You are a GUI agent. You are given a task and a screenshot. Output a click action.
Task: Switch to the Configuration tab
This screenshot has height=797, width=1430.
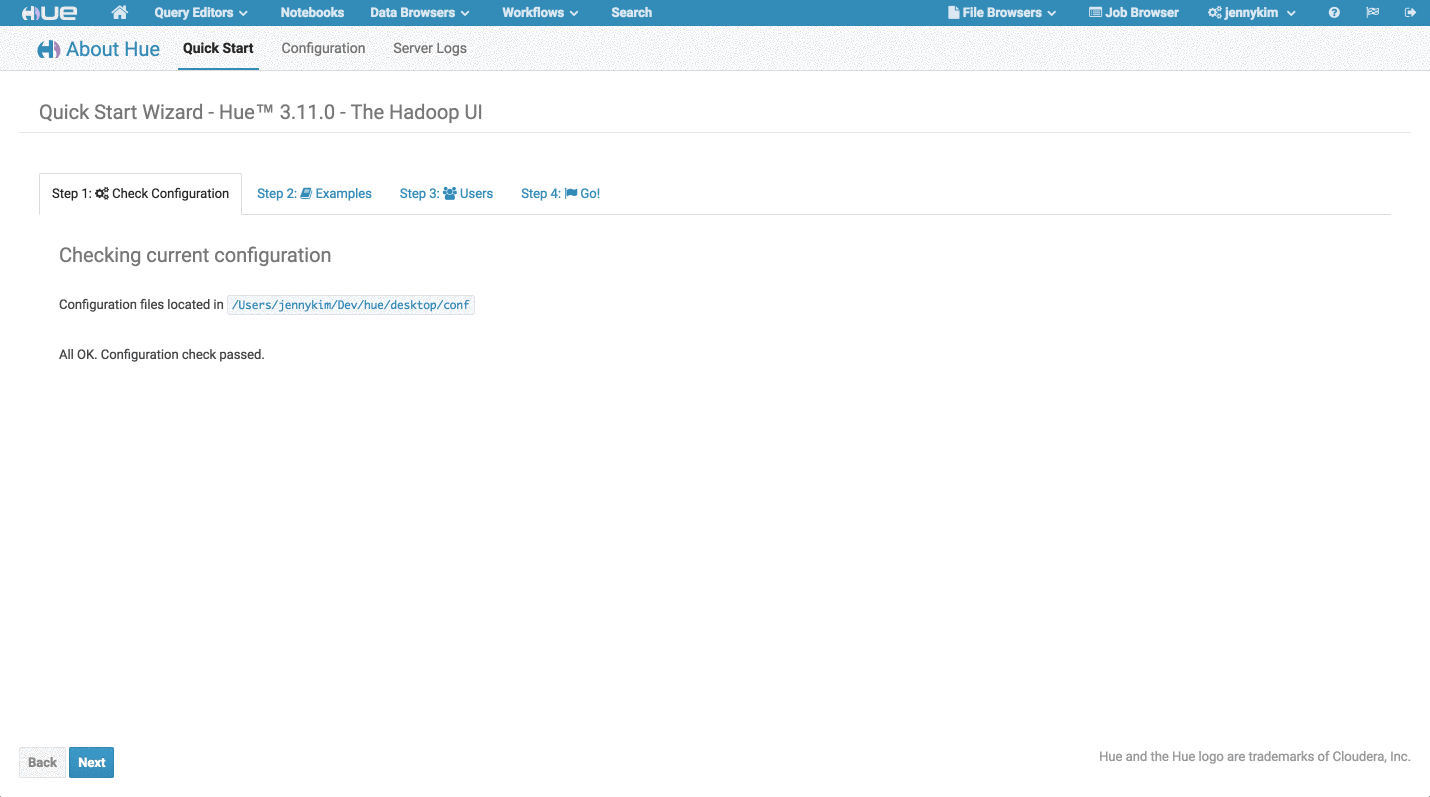[x=322, y=48]
